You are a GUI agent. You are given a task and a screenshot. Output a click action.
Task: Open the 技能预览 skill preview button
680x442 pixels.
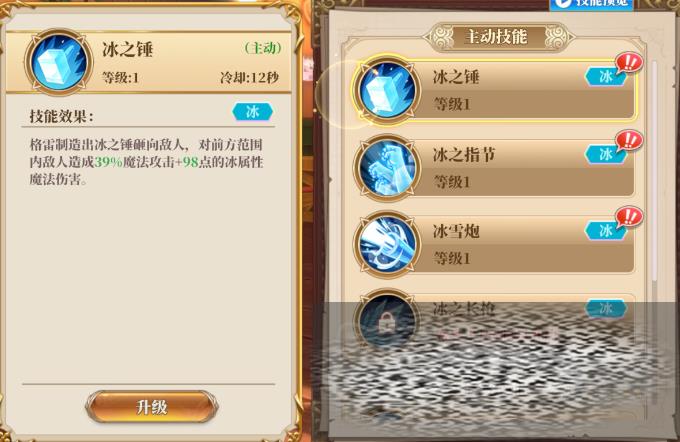592,3
